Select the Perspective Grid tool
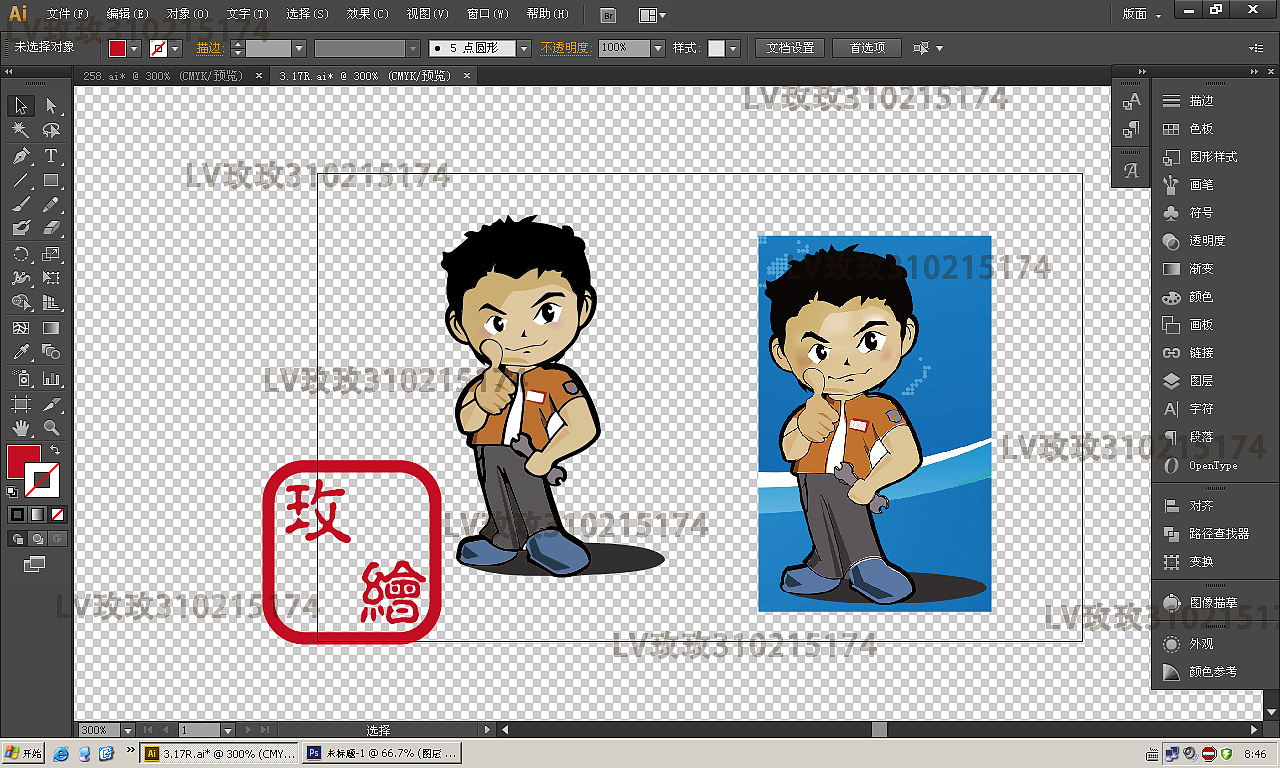 51,302
